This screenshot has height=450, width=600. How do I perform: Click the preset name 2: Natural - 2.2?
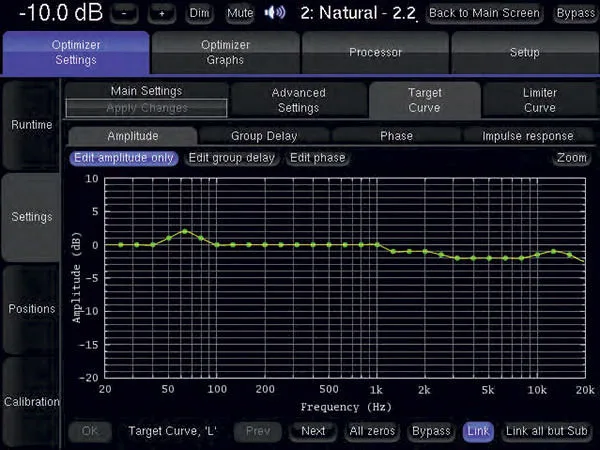coord(358,13)
